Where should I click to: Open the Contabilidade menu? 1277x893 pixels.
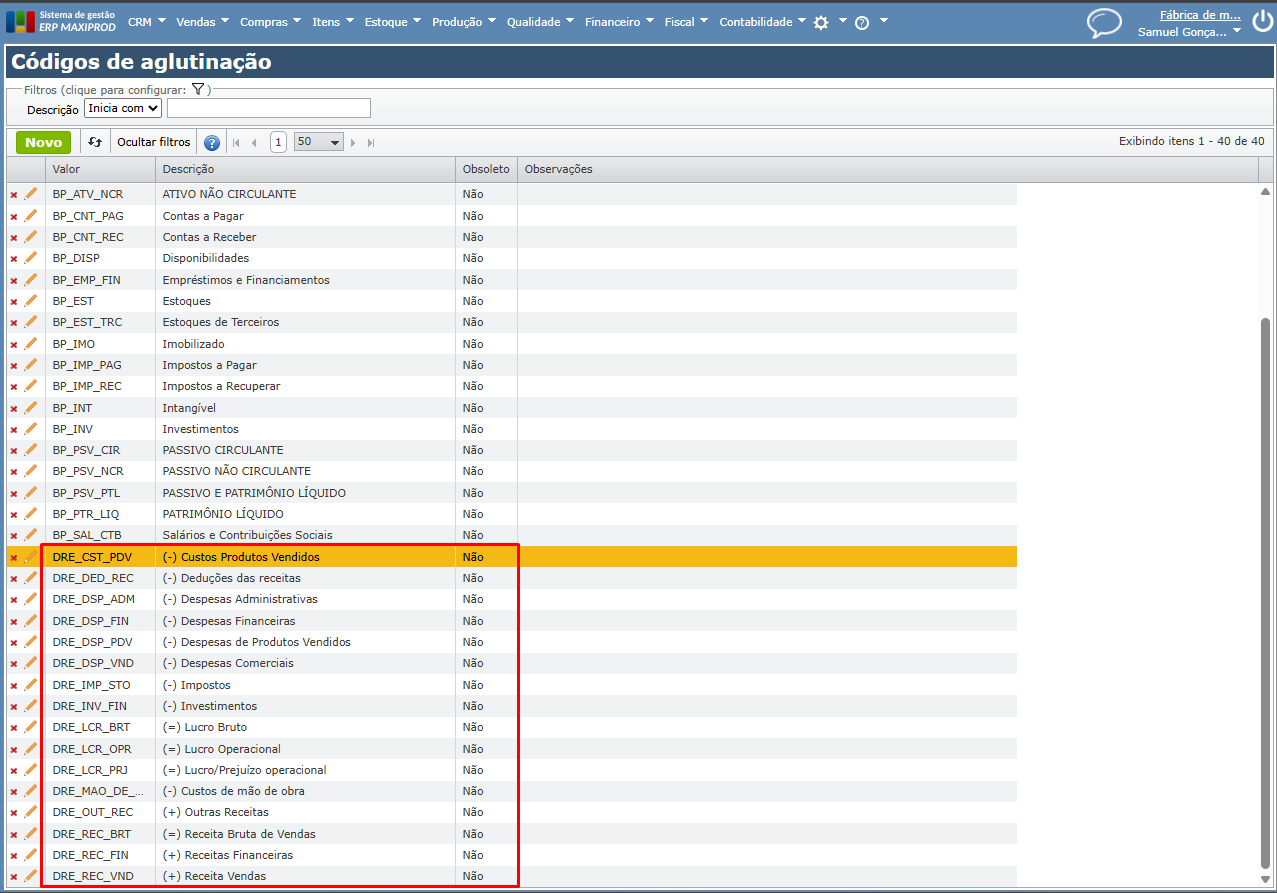(x=762, y=22)
